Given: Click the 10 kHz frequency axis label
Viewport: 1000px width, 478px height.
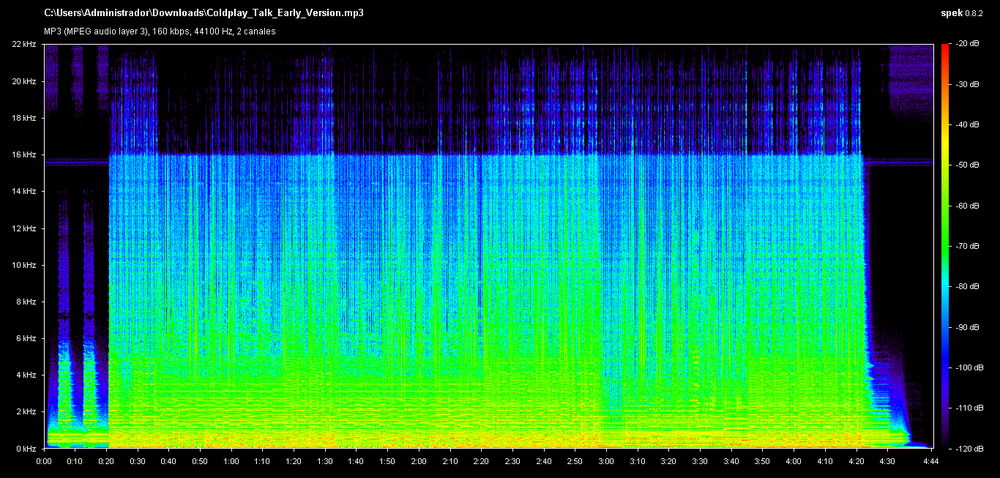Looking at the screenshot, I should (x=24, y=264).
